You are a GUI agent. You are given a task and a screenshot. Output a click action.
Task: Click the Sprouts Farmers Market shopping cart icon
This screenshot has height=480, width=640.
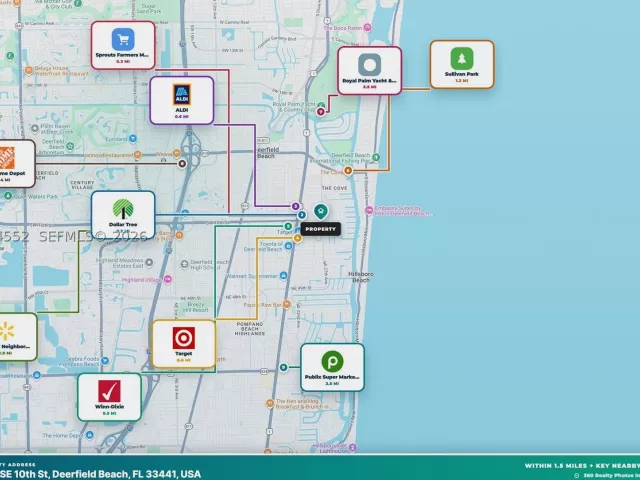123,40
